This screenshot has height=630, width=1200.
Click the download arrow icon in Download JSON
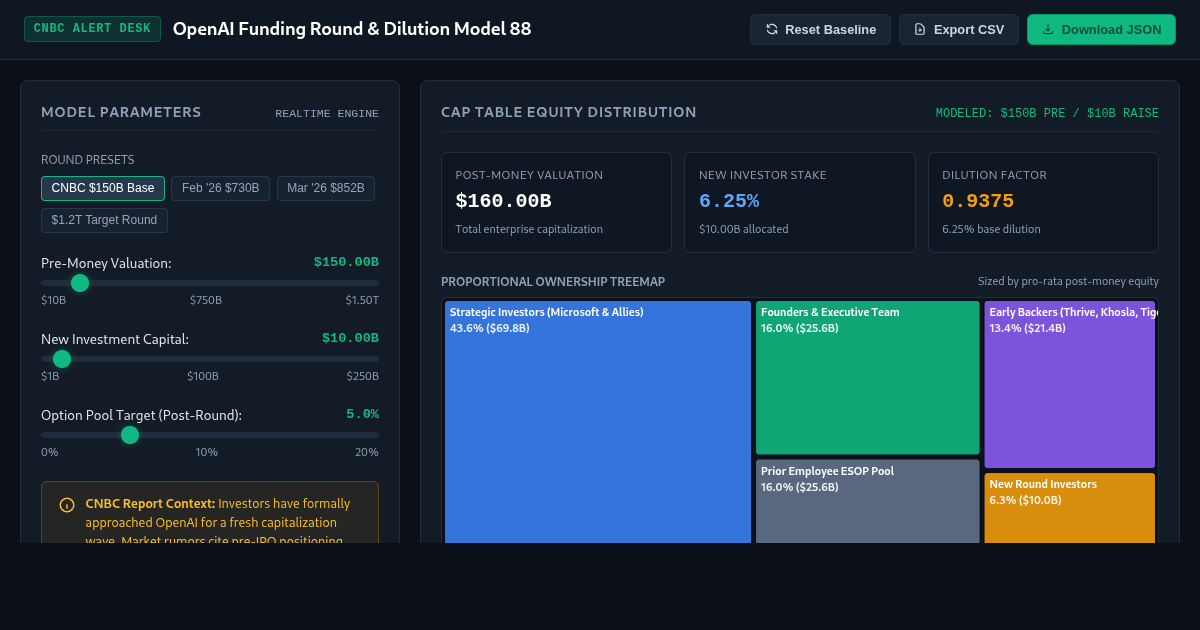[1048, 29]
